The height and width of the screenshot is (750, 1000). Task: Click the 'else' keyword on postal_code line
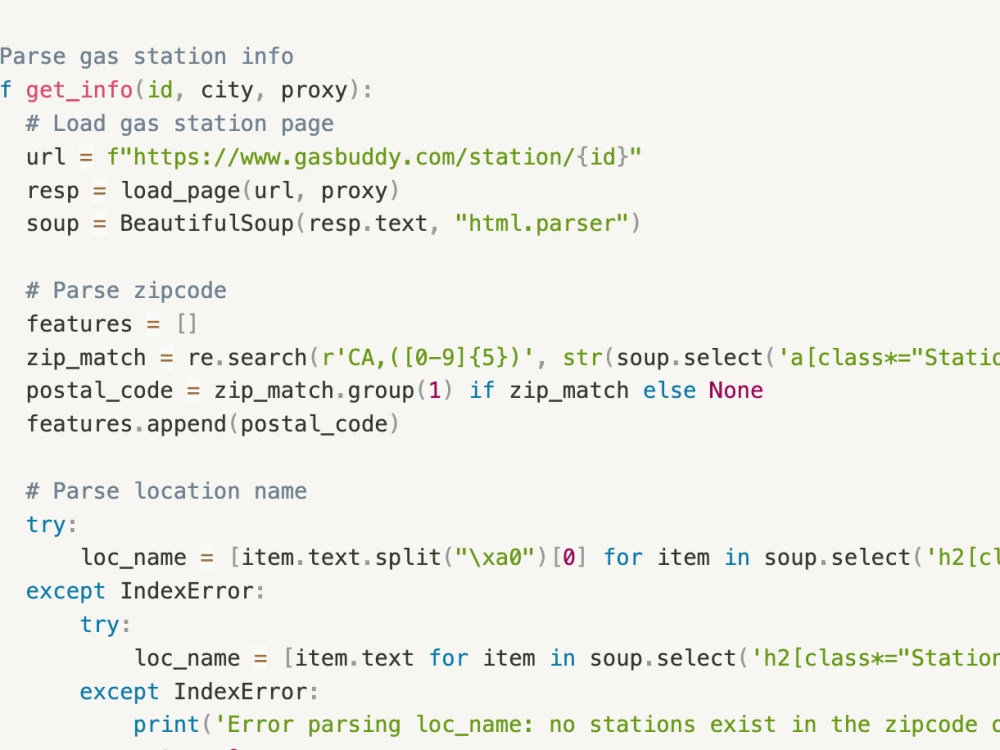(669, 390)
